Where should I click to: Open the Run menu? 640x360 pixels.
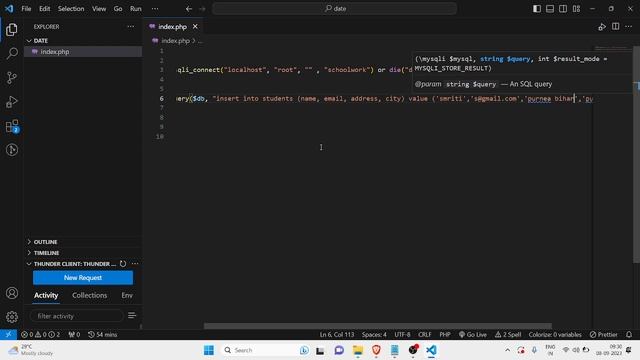pos(136,9)
